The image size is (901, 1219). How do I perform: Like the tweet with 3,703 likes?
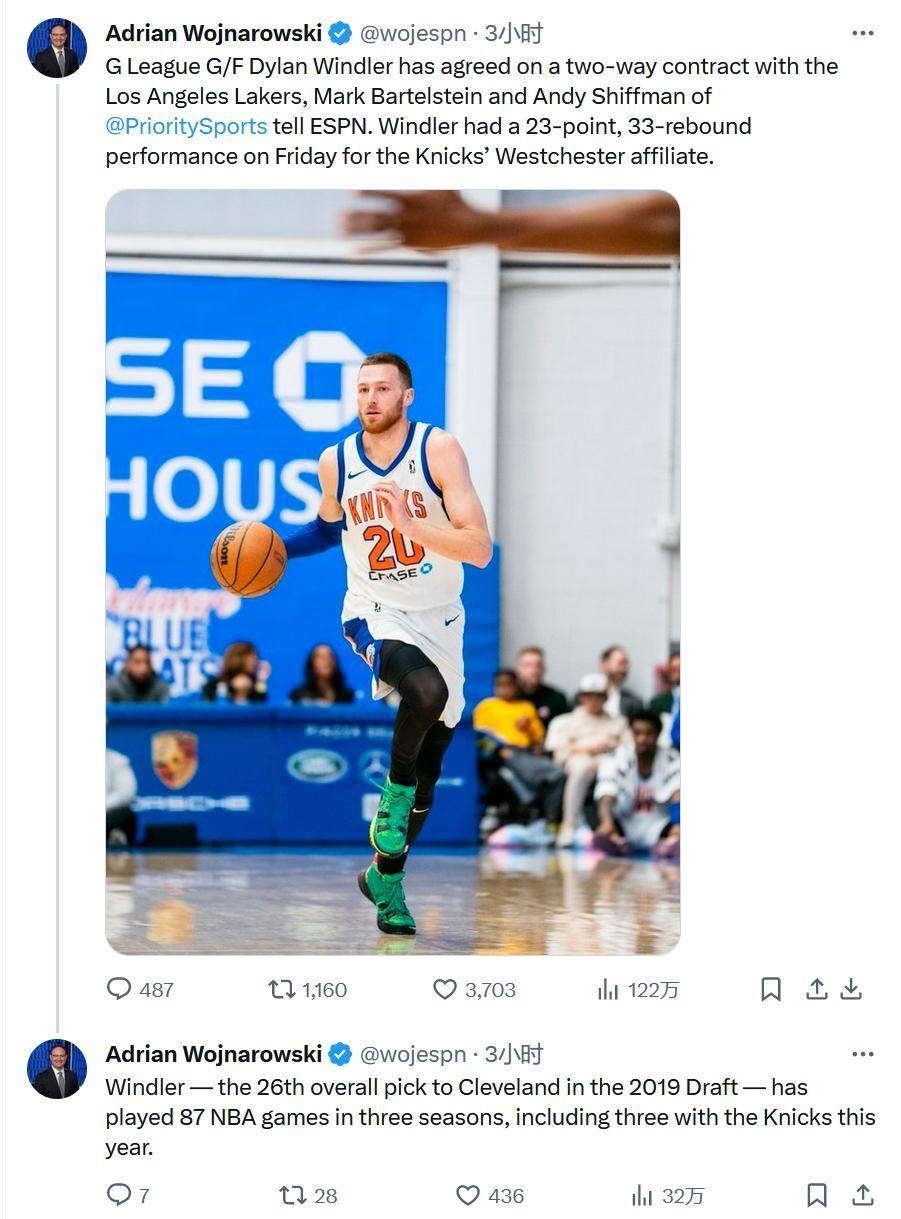coord(445,989)
